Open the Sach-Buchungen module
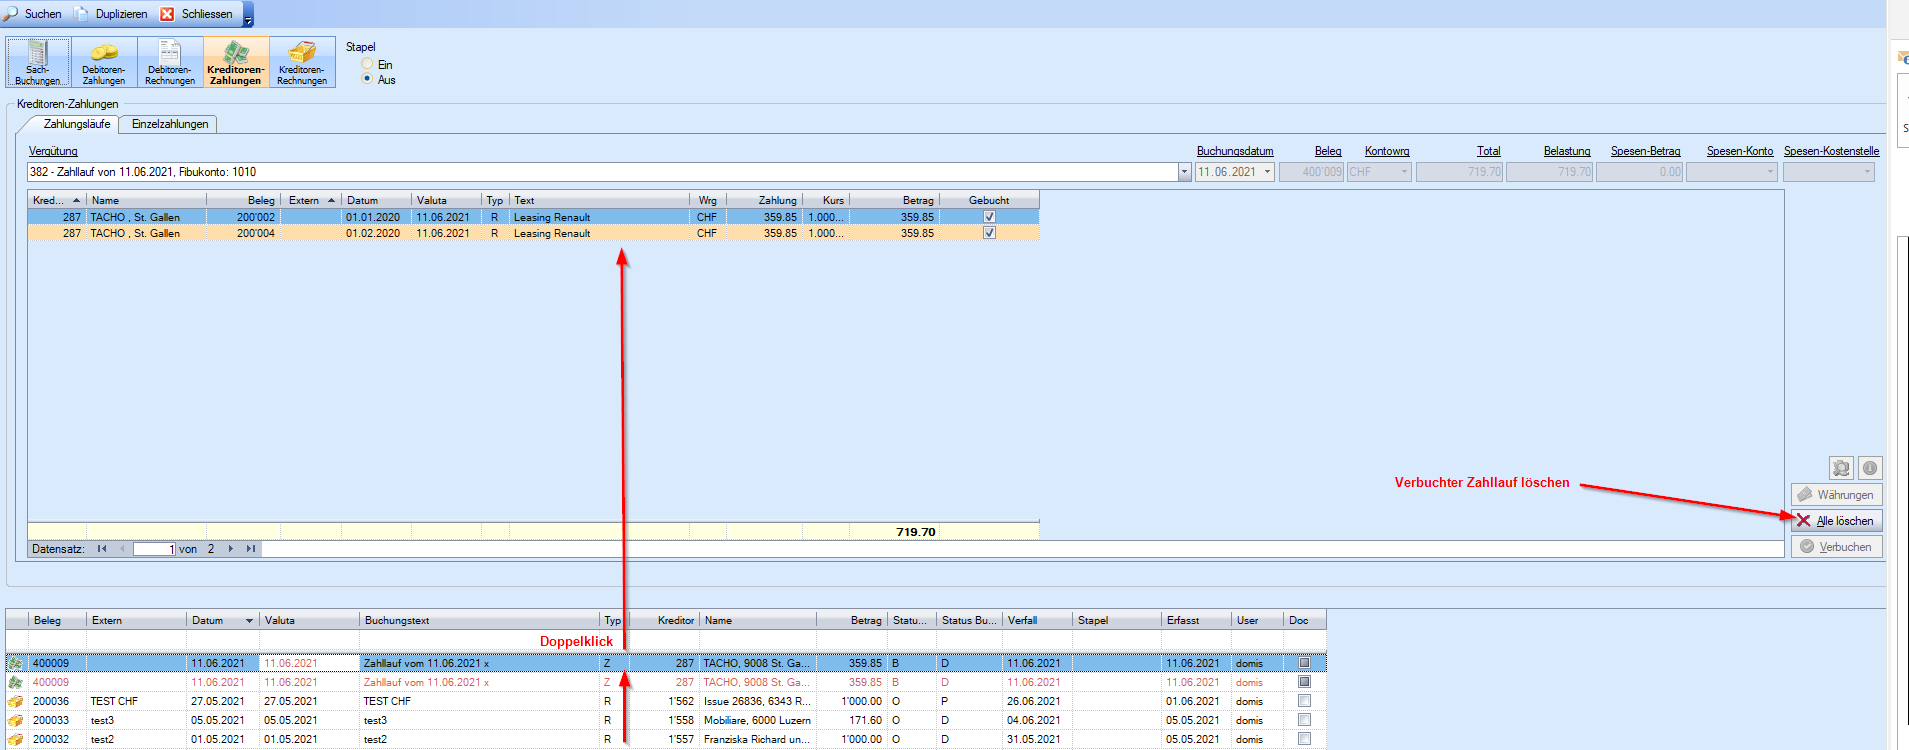Image resolution: width=1909 pixels, height=750 pixels. (x=38, y=62)
